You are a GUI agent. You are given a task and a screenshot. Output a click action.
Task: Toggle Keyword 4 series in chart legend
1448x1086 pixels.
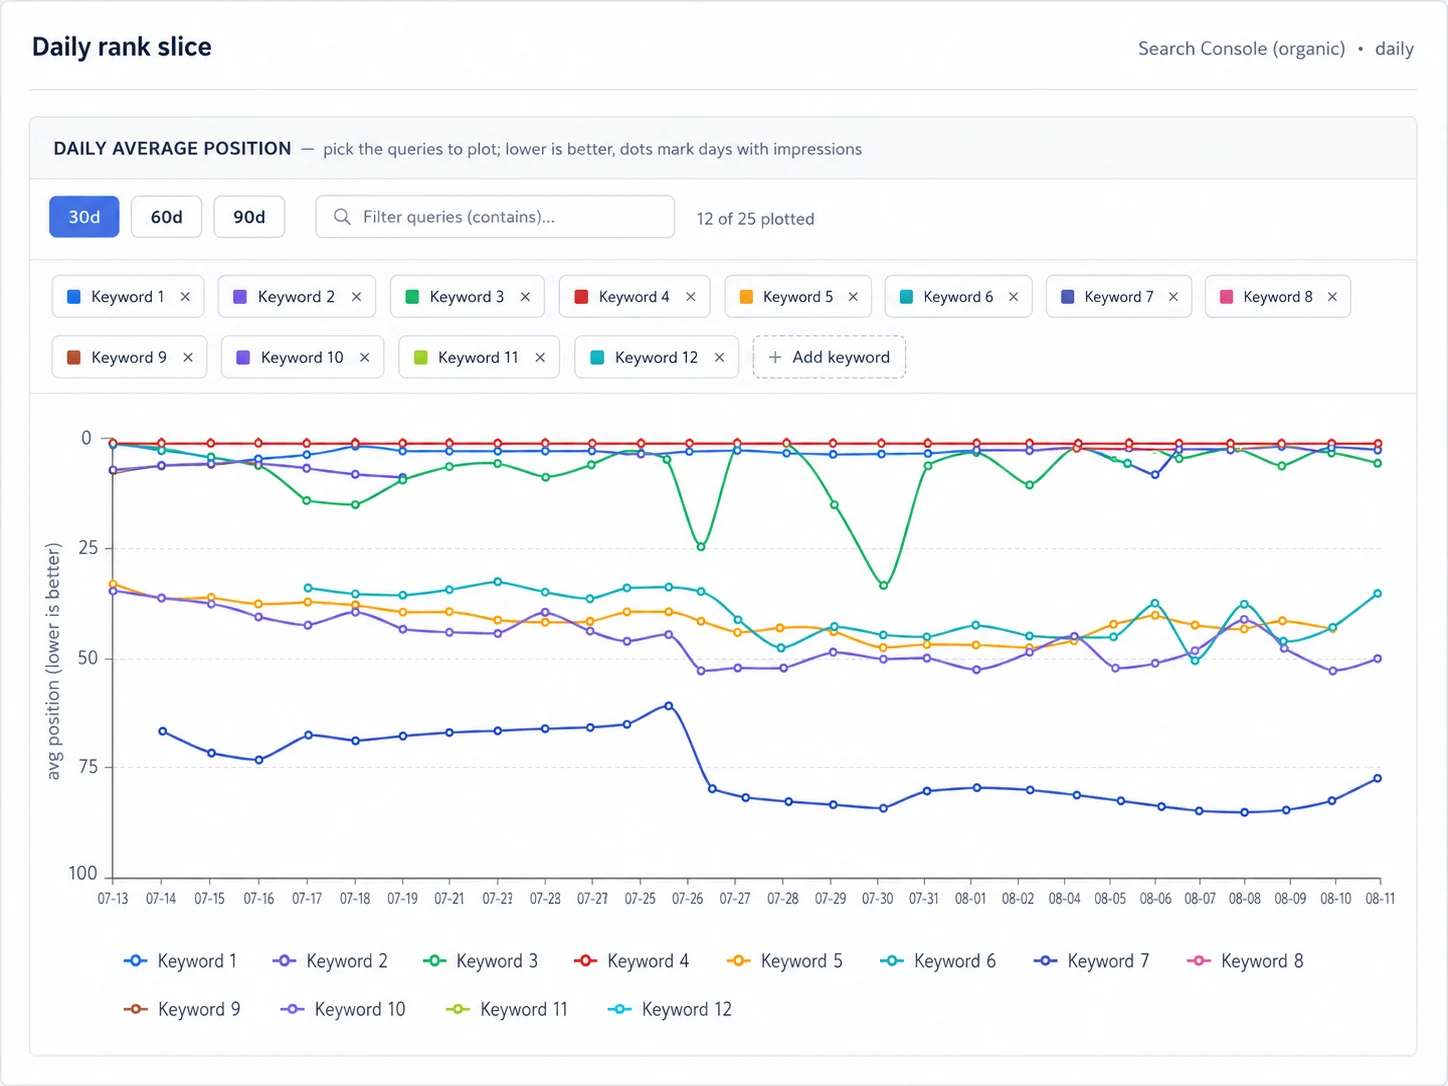pyautogui.click(x=631, y=961)
